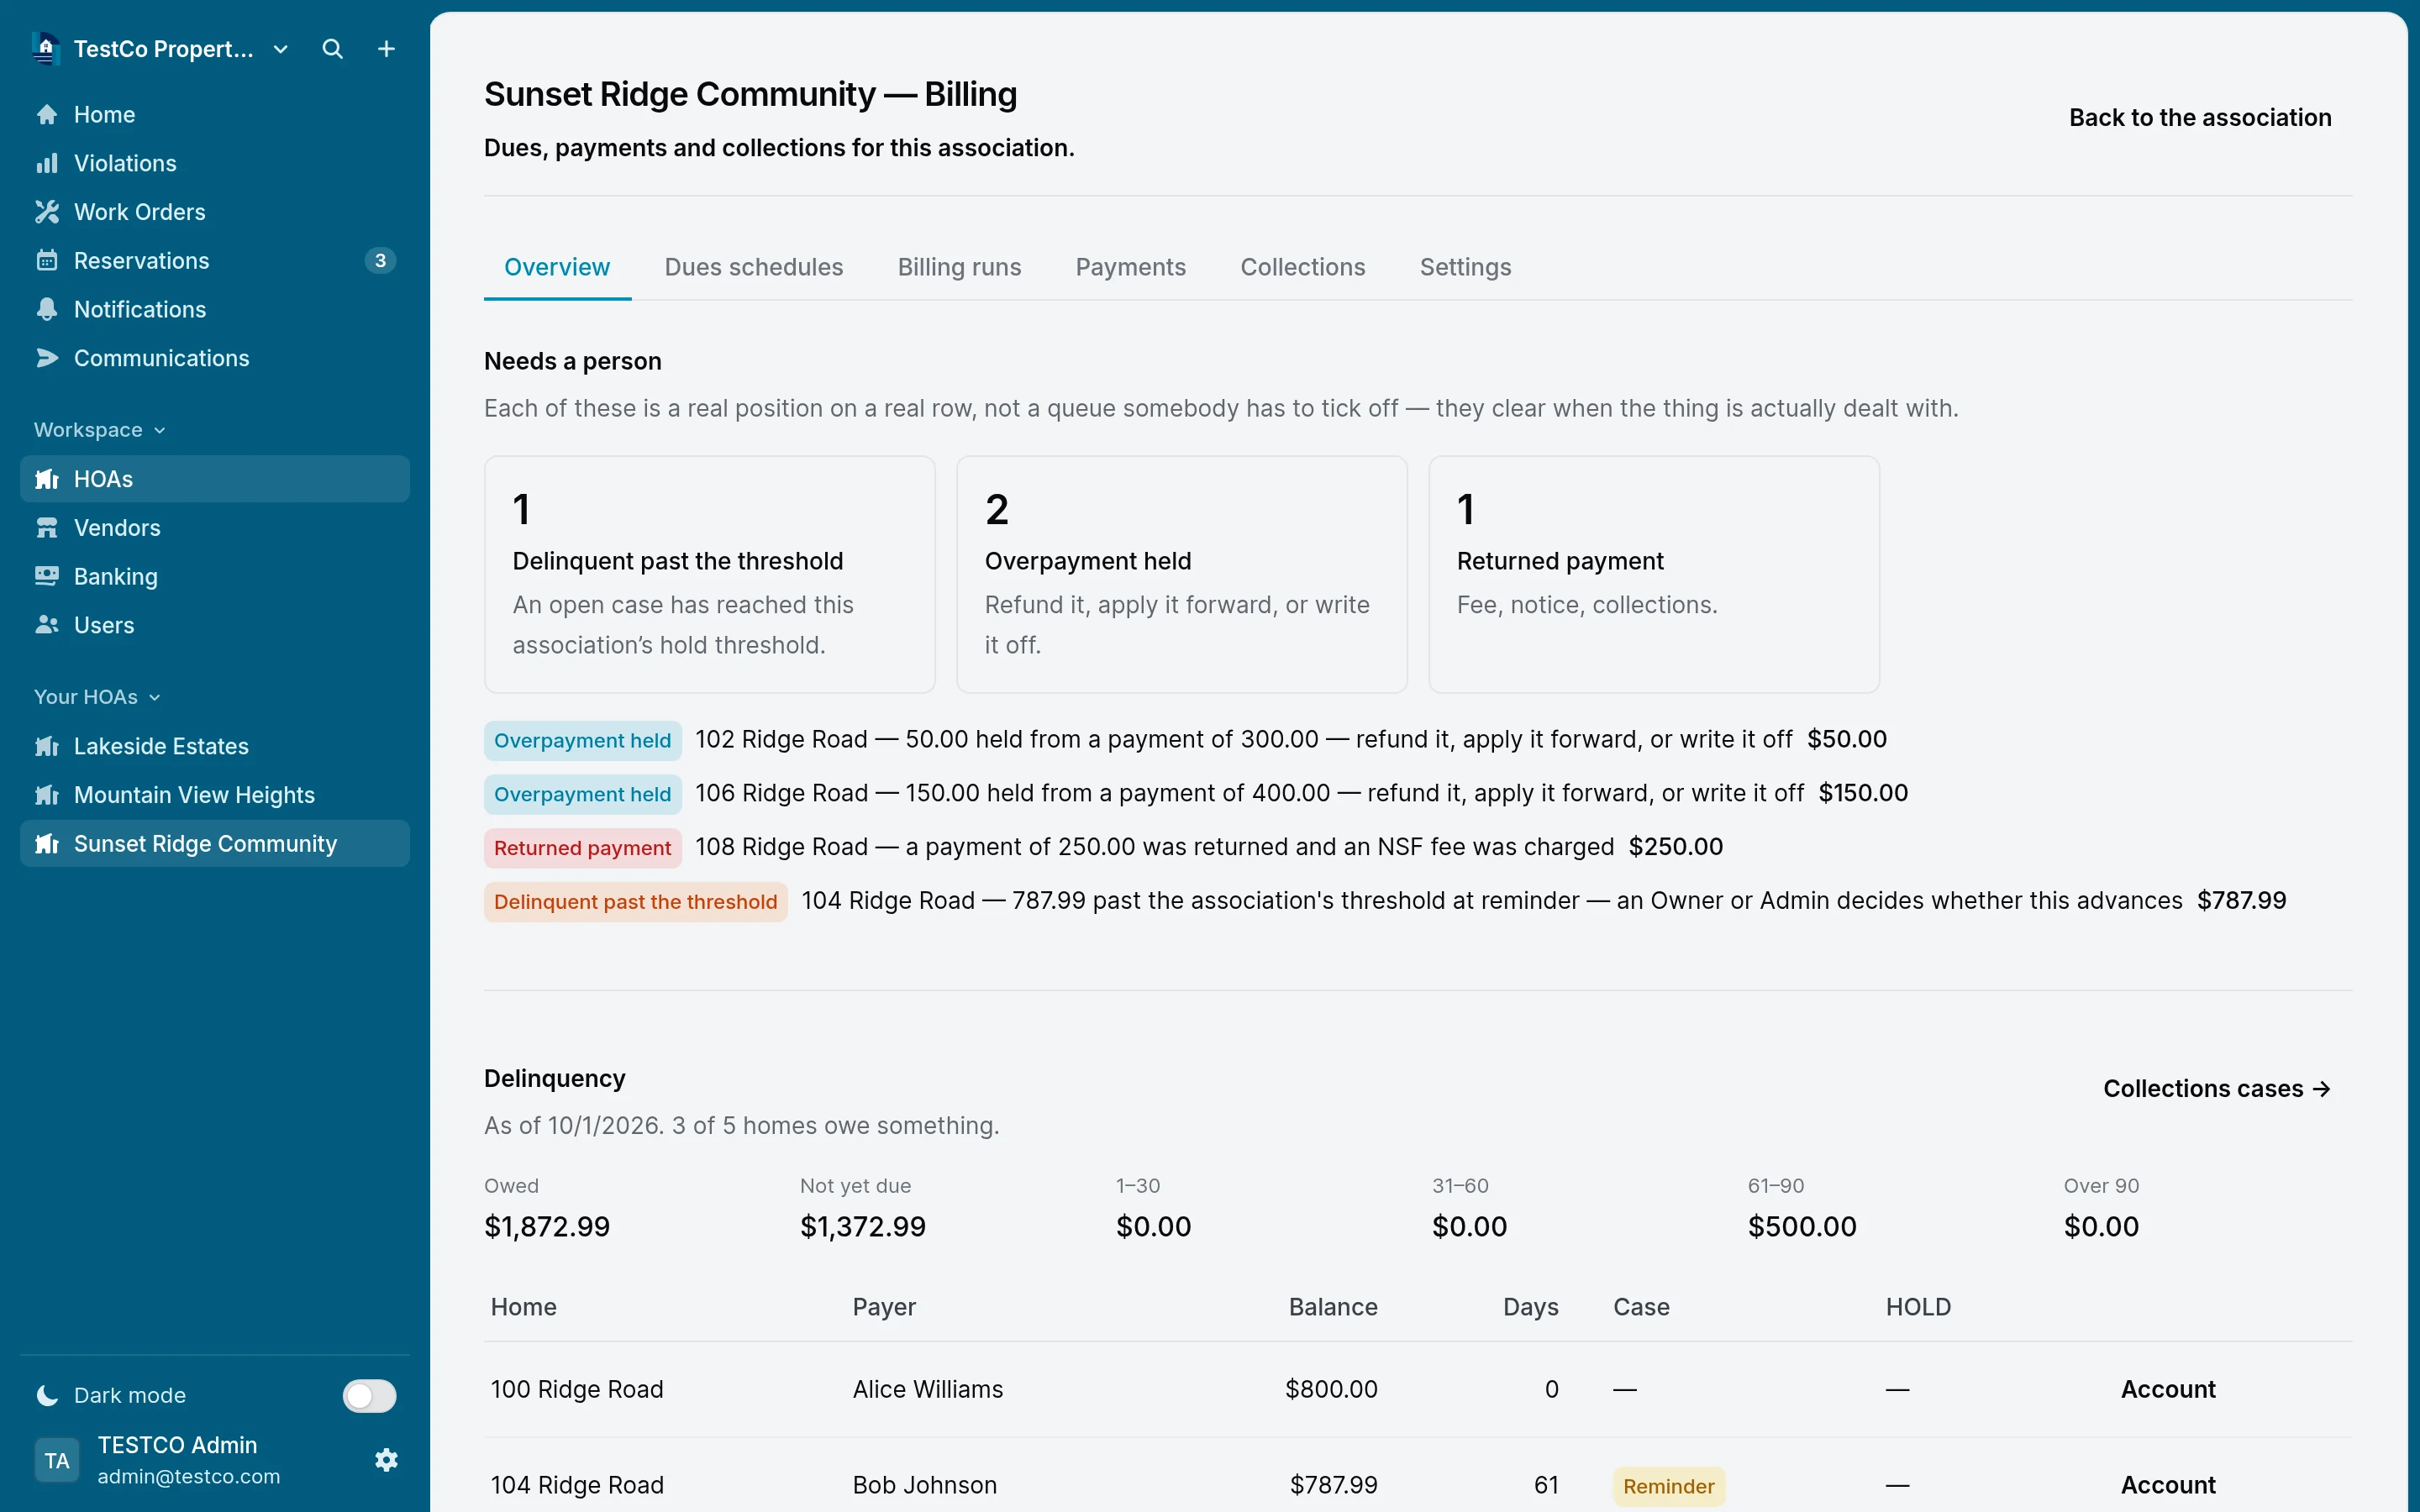Image resolution: width=2420 pixels, height=1512 pixels.
Task: Click the $787.99 balance for Bob Johnson
Action: coord(1334,1485)
